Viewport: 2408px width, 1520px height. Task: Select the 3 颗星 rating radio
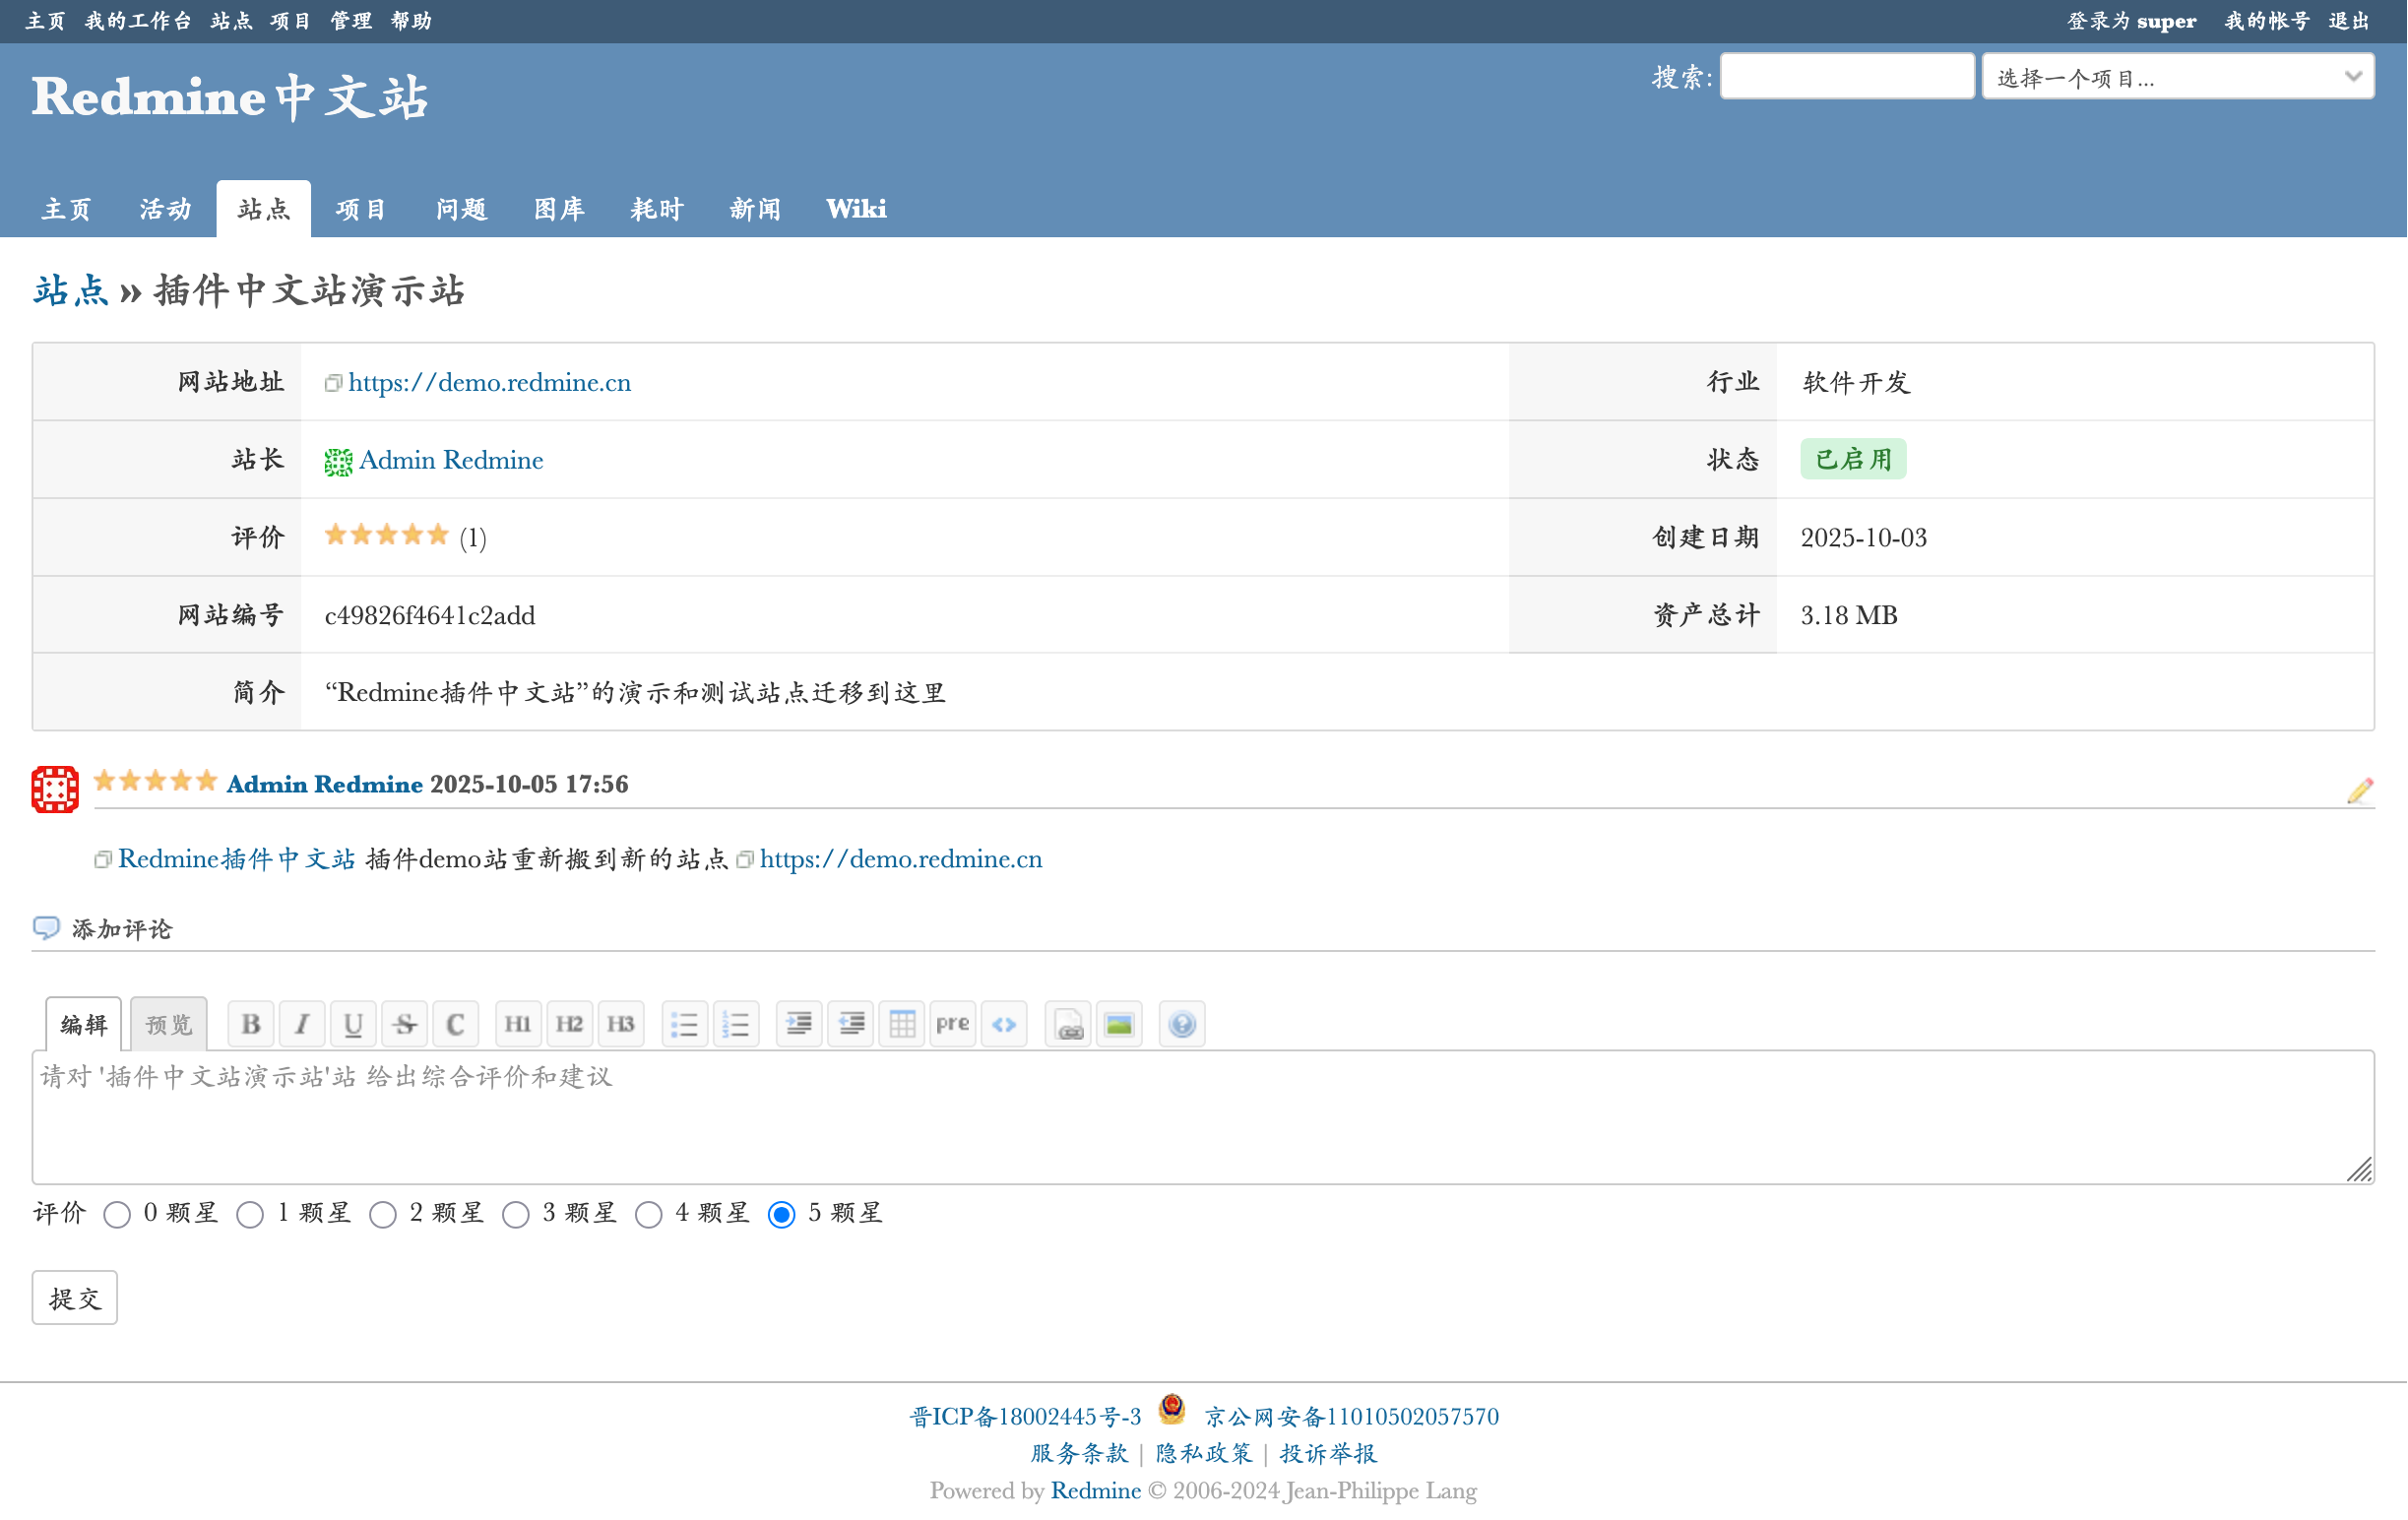pyautogui.click(x=516, y=1214)
